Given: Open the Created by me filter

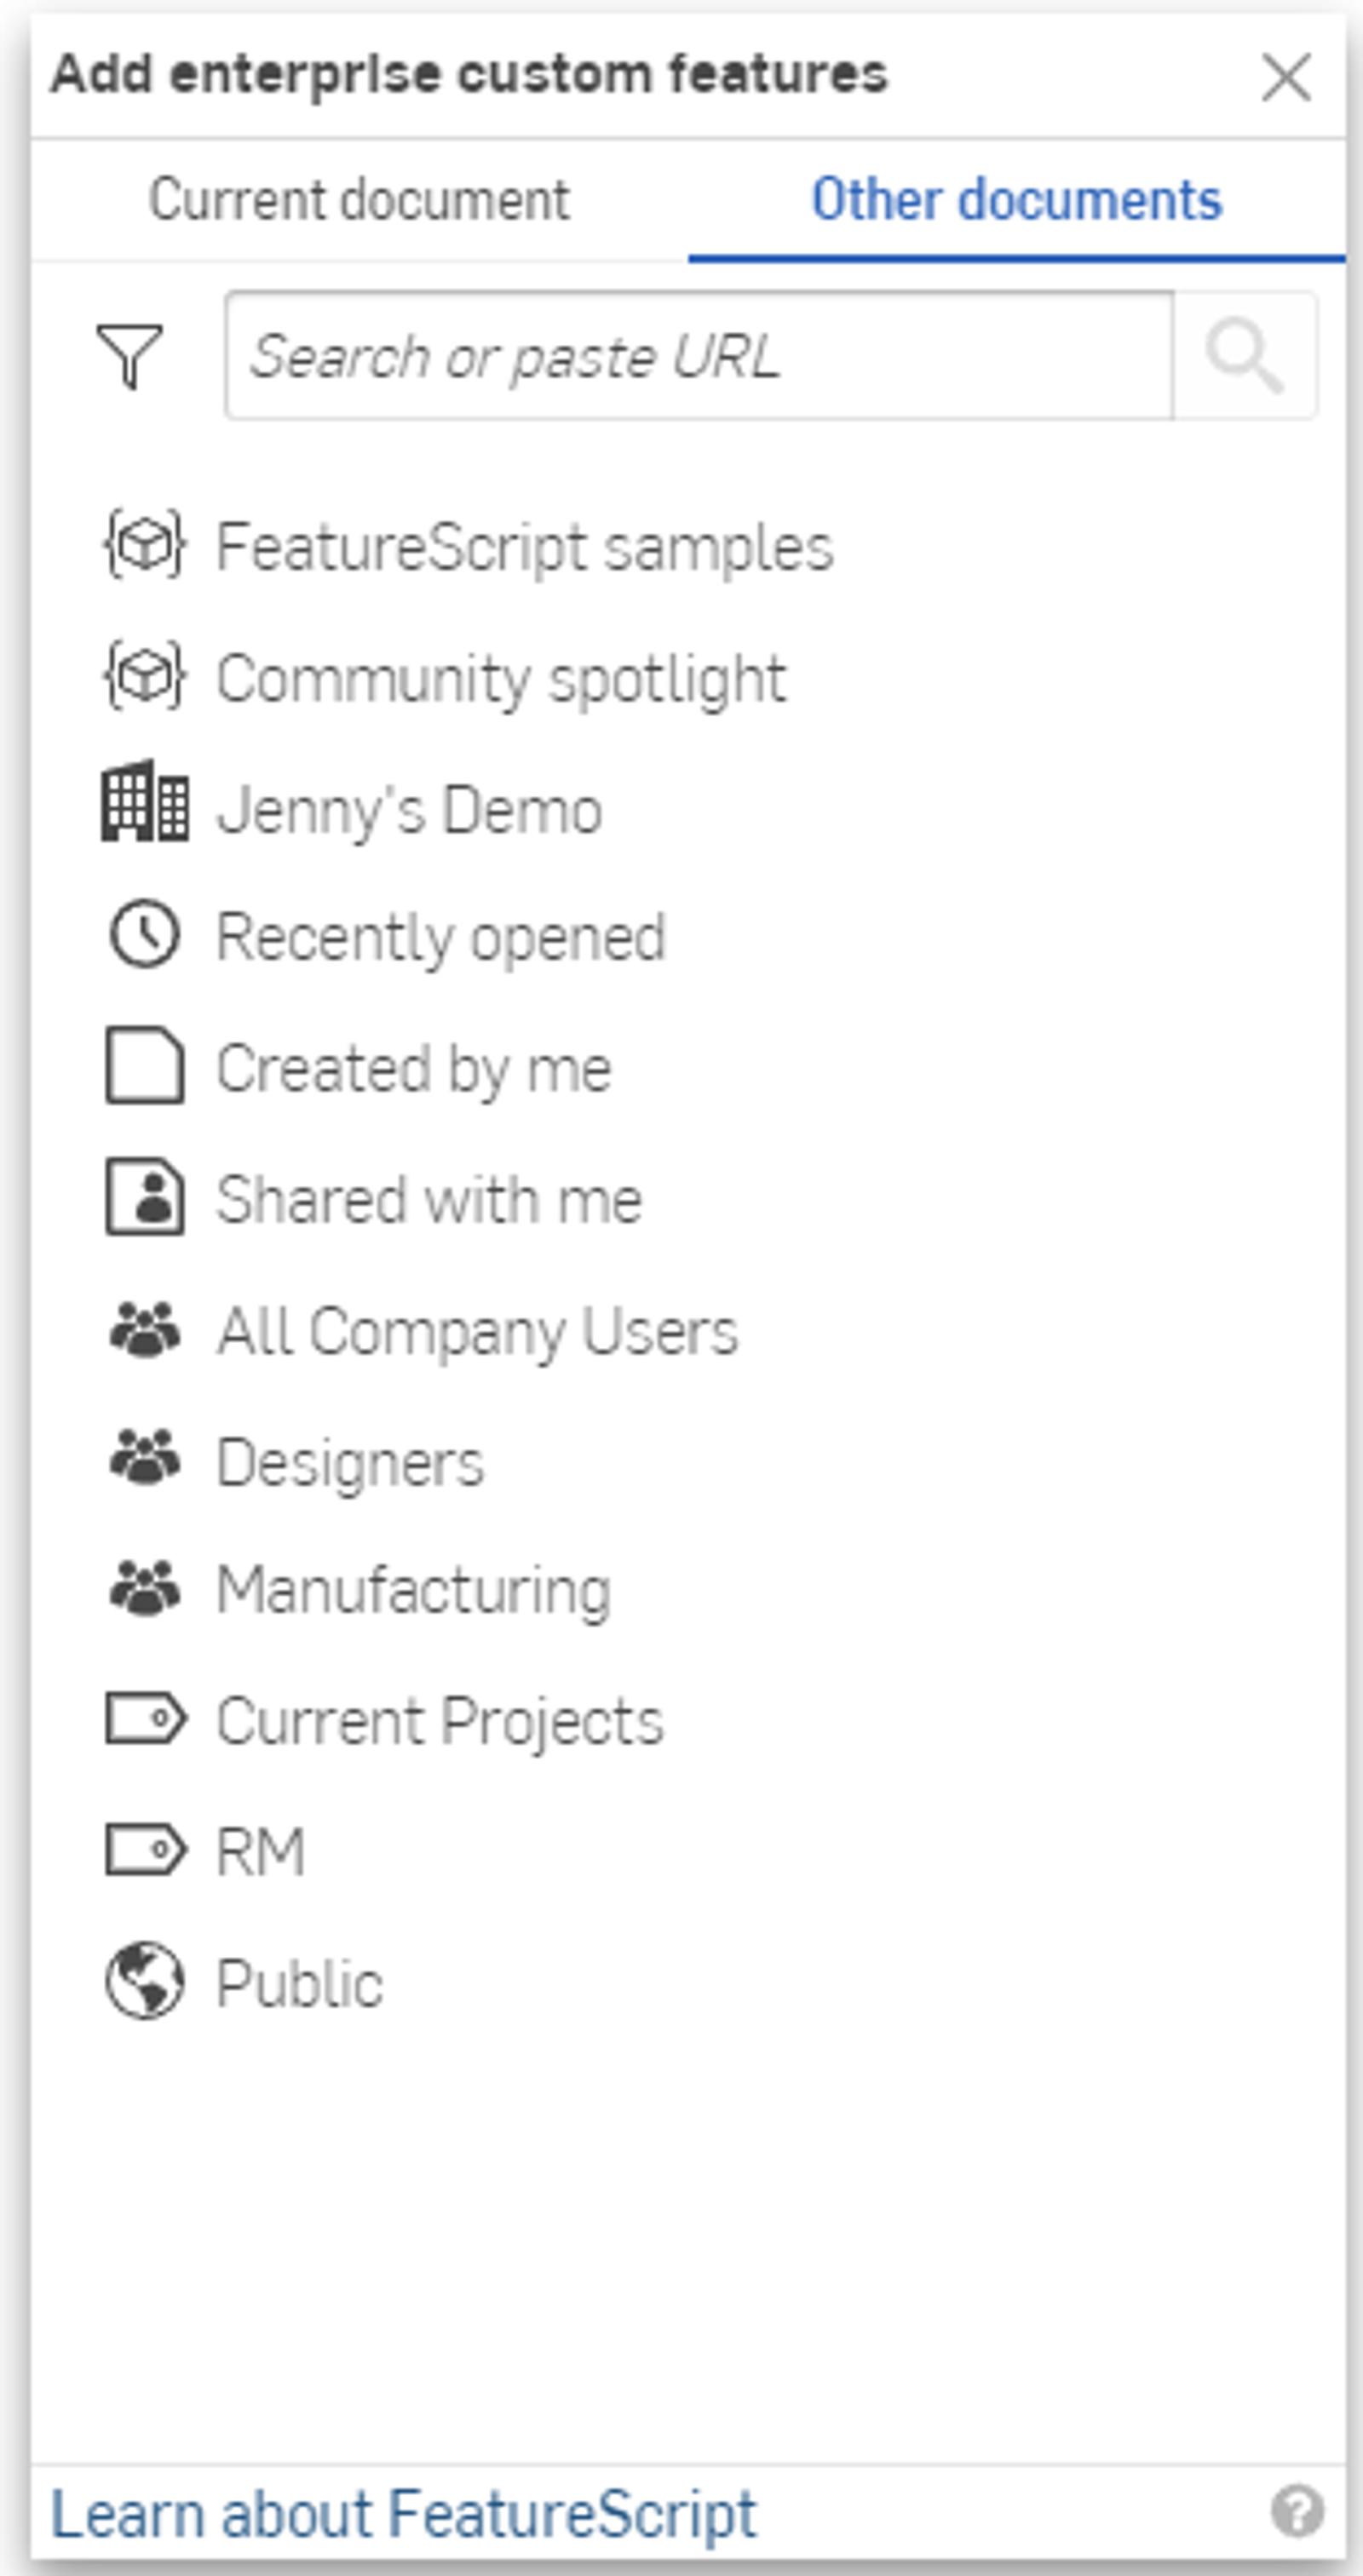Looking at the screenshot, I should 413,1069.
